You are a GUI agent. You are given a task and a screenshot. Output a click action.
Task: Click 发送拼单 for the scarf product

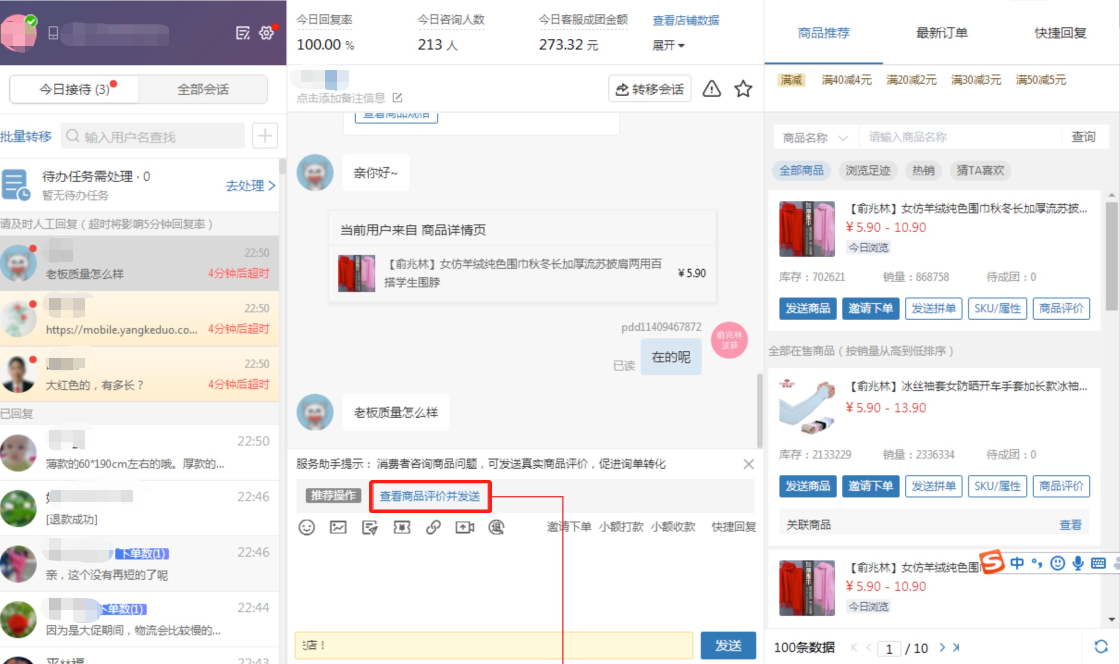934,308
